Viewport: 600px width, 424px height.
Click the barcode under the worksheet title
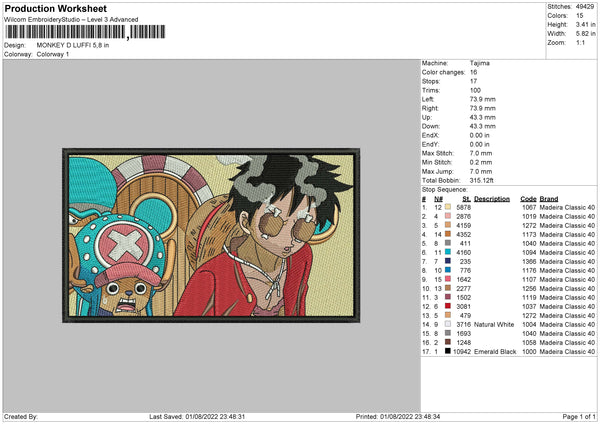pyautogui.click(x=85, y=32)
